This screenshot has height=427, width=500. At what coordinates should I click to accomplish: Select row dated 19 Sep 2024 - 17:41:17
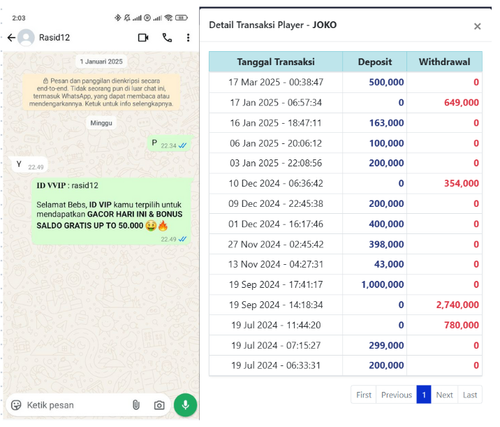point(346,285)
